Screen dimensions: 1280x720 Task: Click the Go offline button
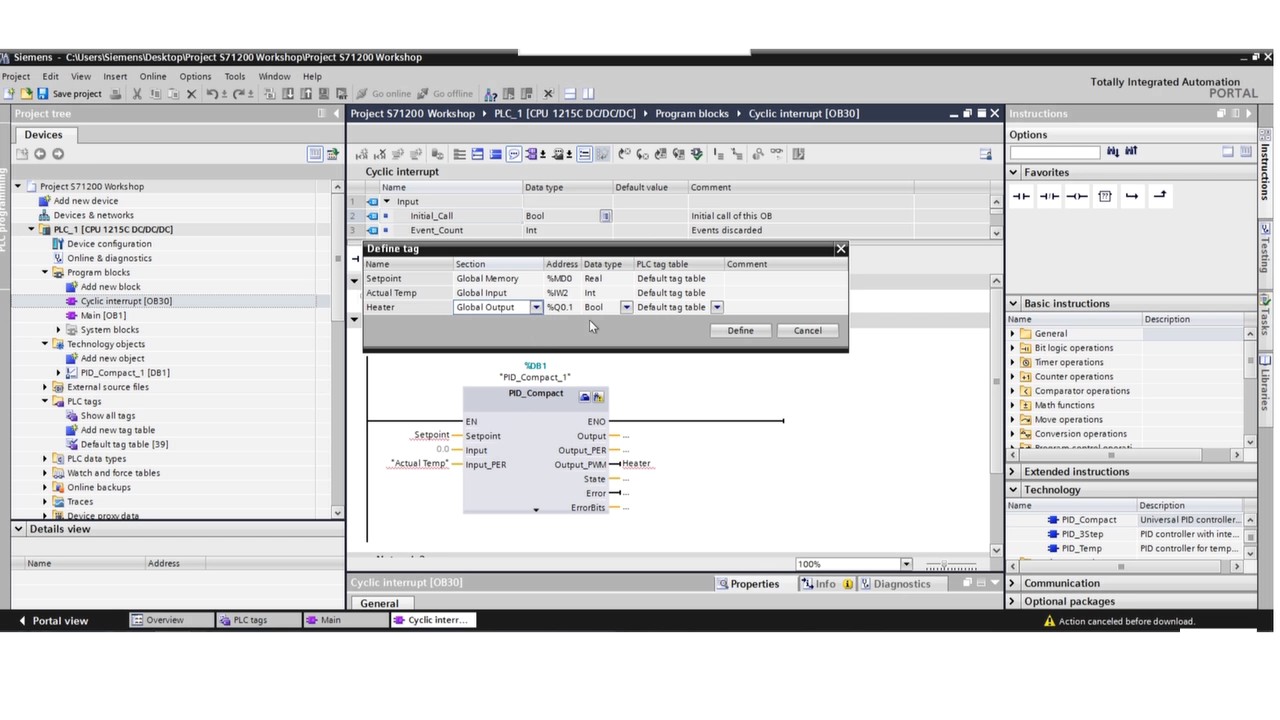(446, 94)
